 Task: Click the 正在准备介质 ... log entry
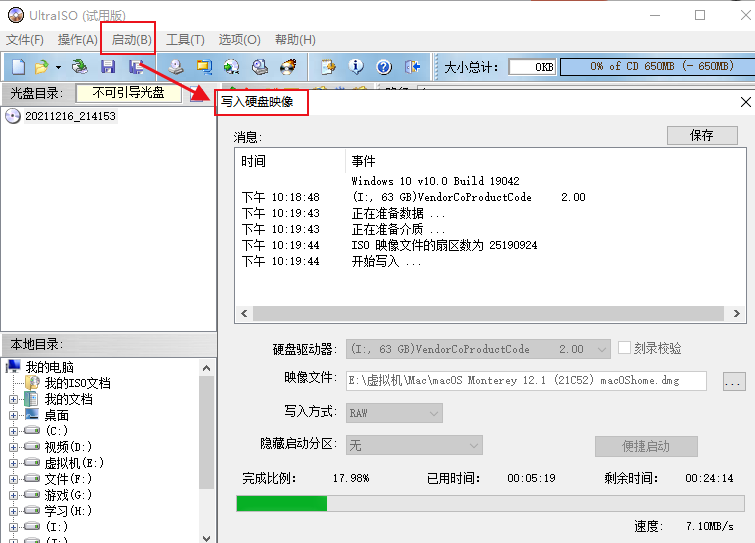tap(398, 229)
